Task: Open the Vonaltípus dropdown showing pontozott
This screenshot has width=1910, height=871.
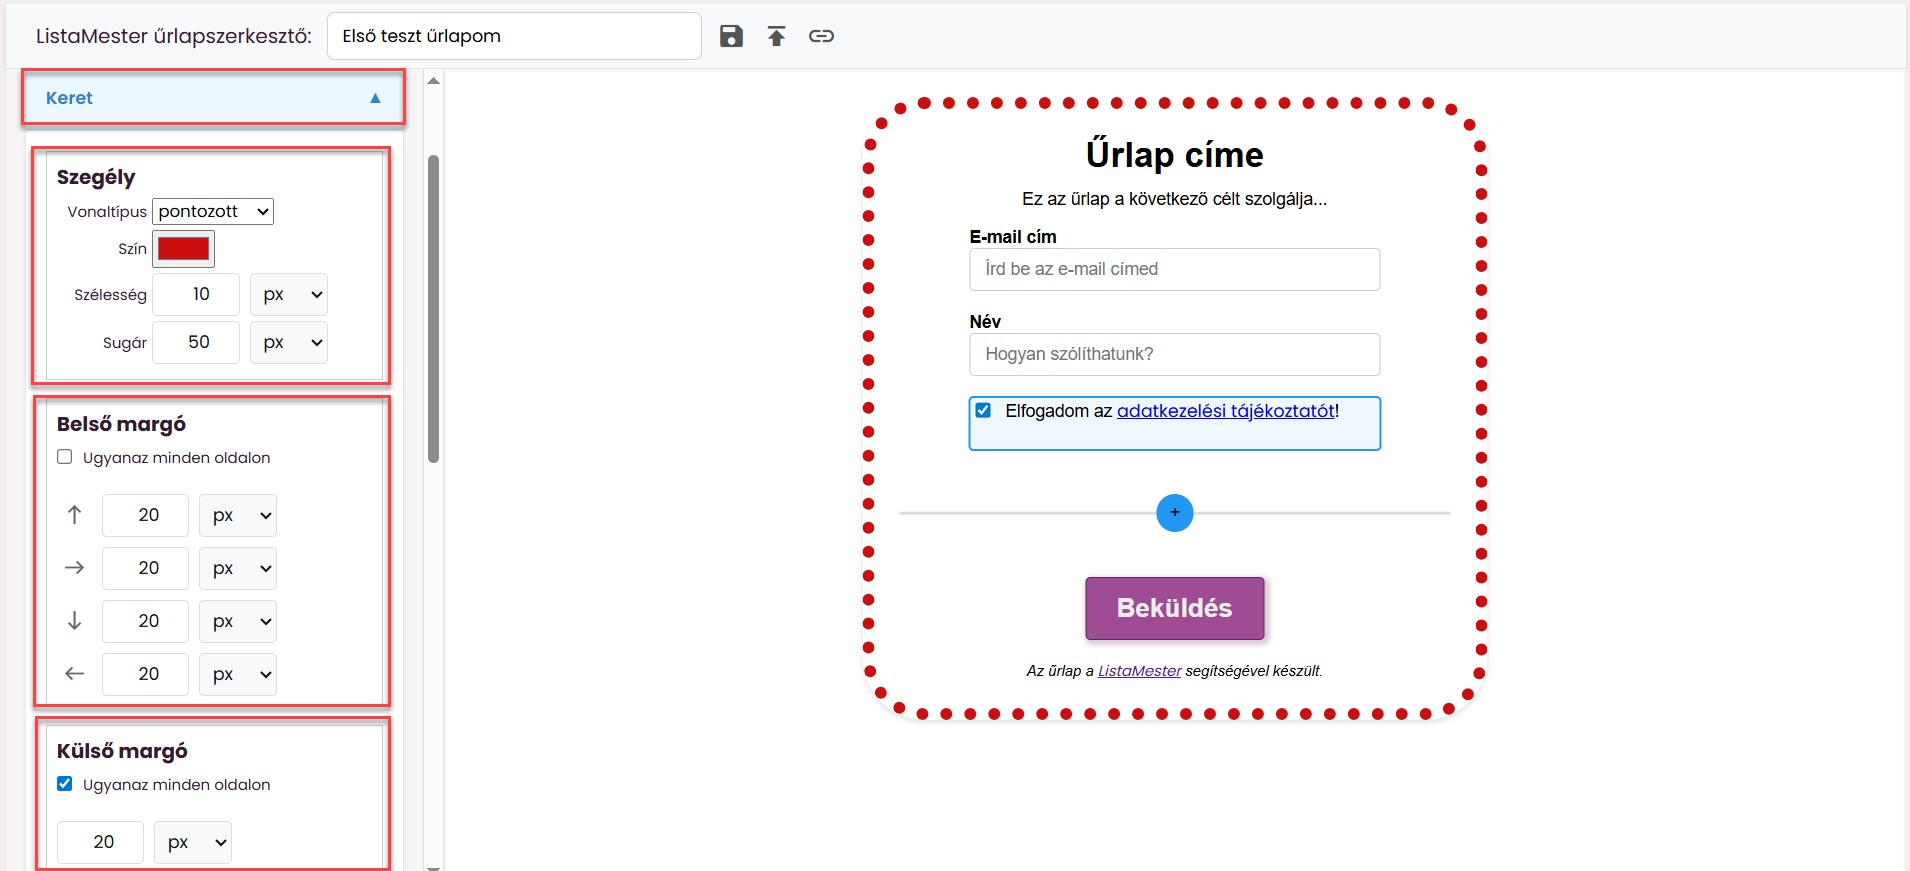Action: (x=213, y=211)
